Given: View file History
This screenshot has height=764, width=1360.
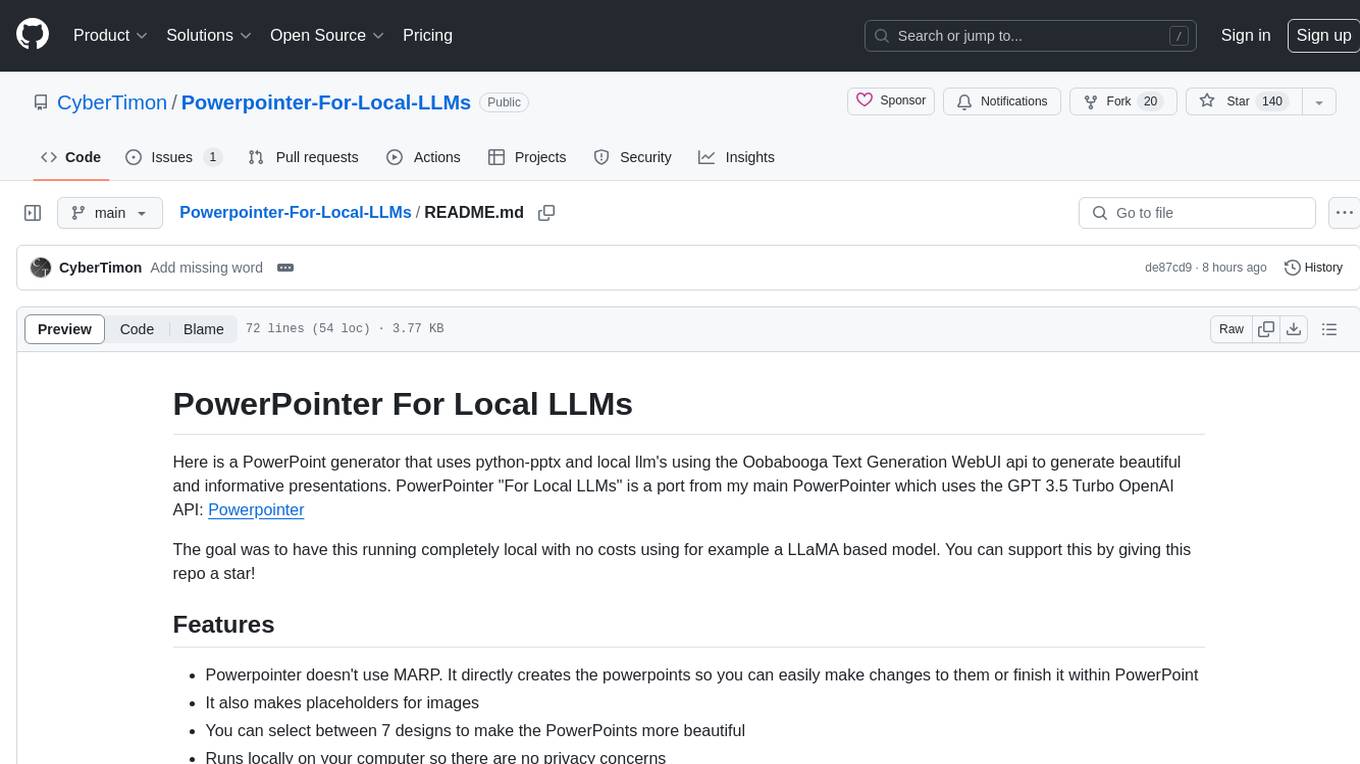Looking at the screenshot, I should 1313,268.
